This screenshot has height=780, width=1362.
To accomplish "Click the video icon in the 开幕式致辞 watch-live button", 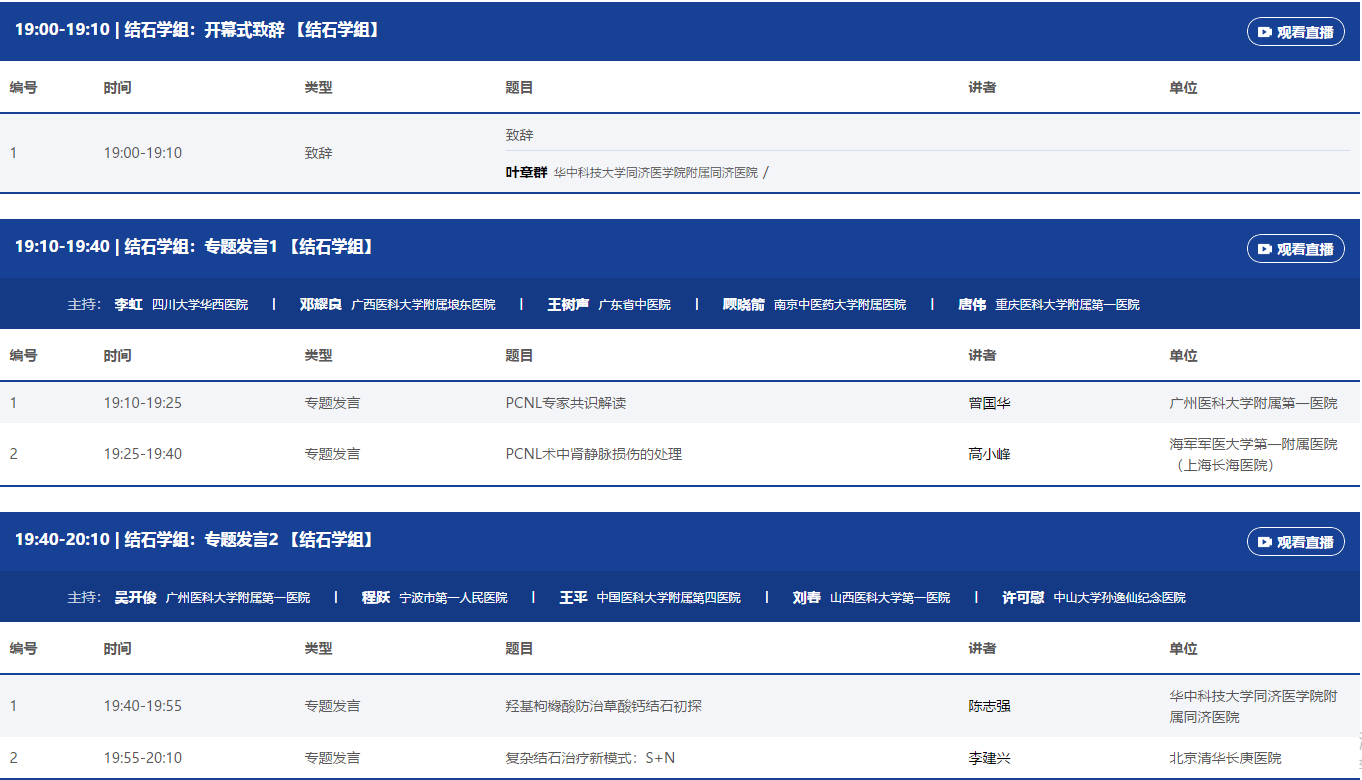I will click(1265, 32).
